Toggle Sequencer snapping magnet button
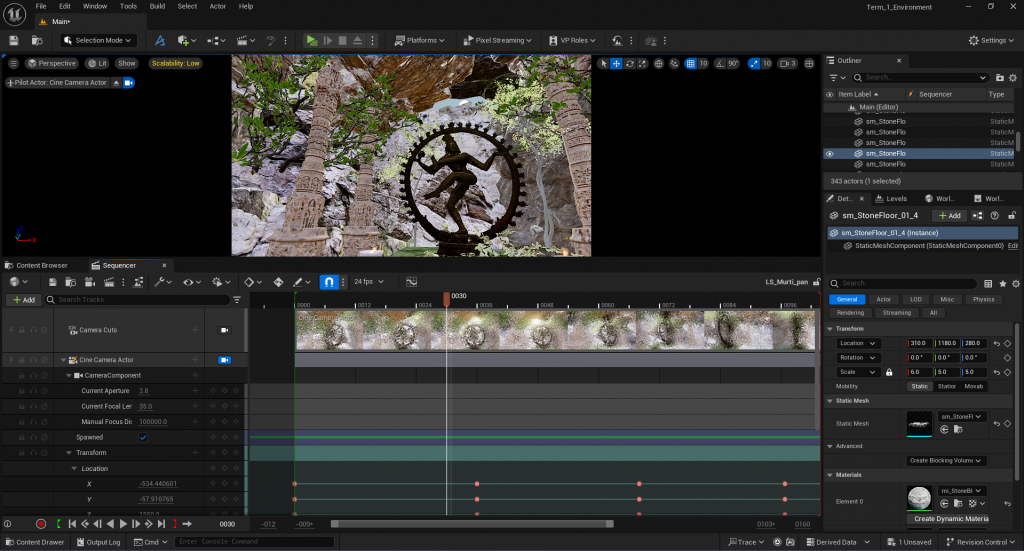Image resolution: width=1024 pixels, height=551 pixels. [x=328, y=282]
